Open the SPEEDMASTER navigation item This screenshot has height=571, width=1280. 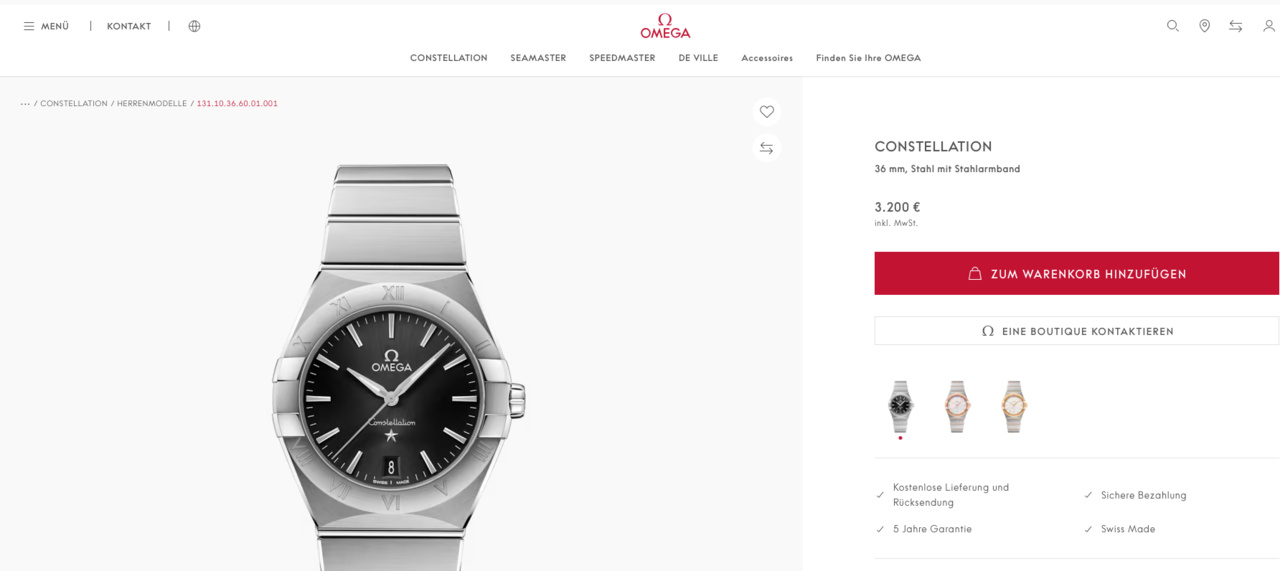tap(622, 58)
